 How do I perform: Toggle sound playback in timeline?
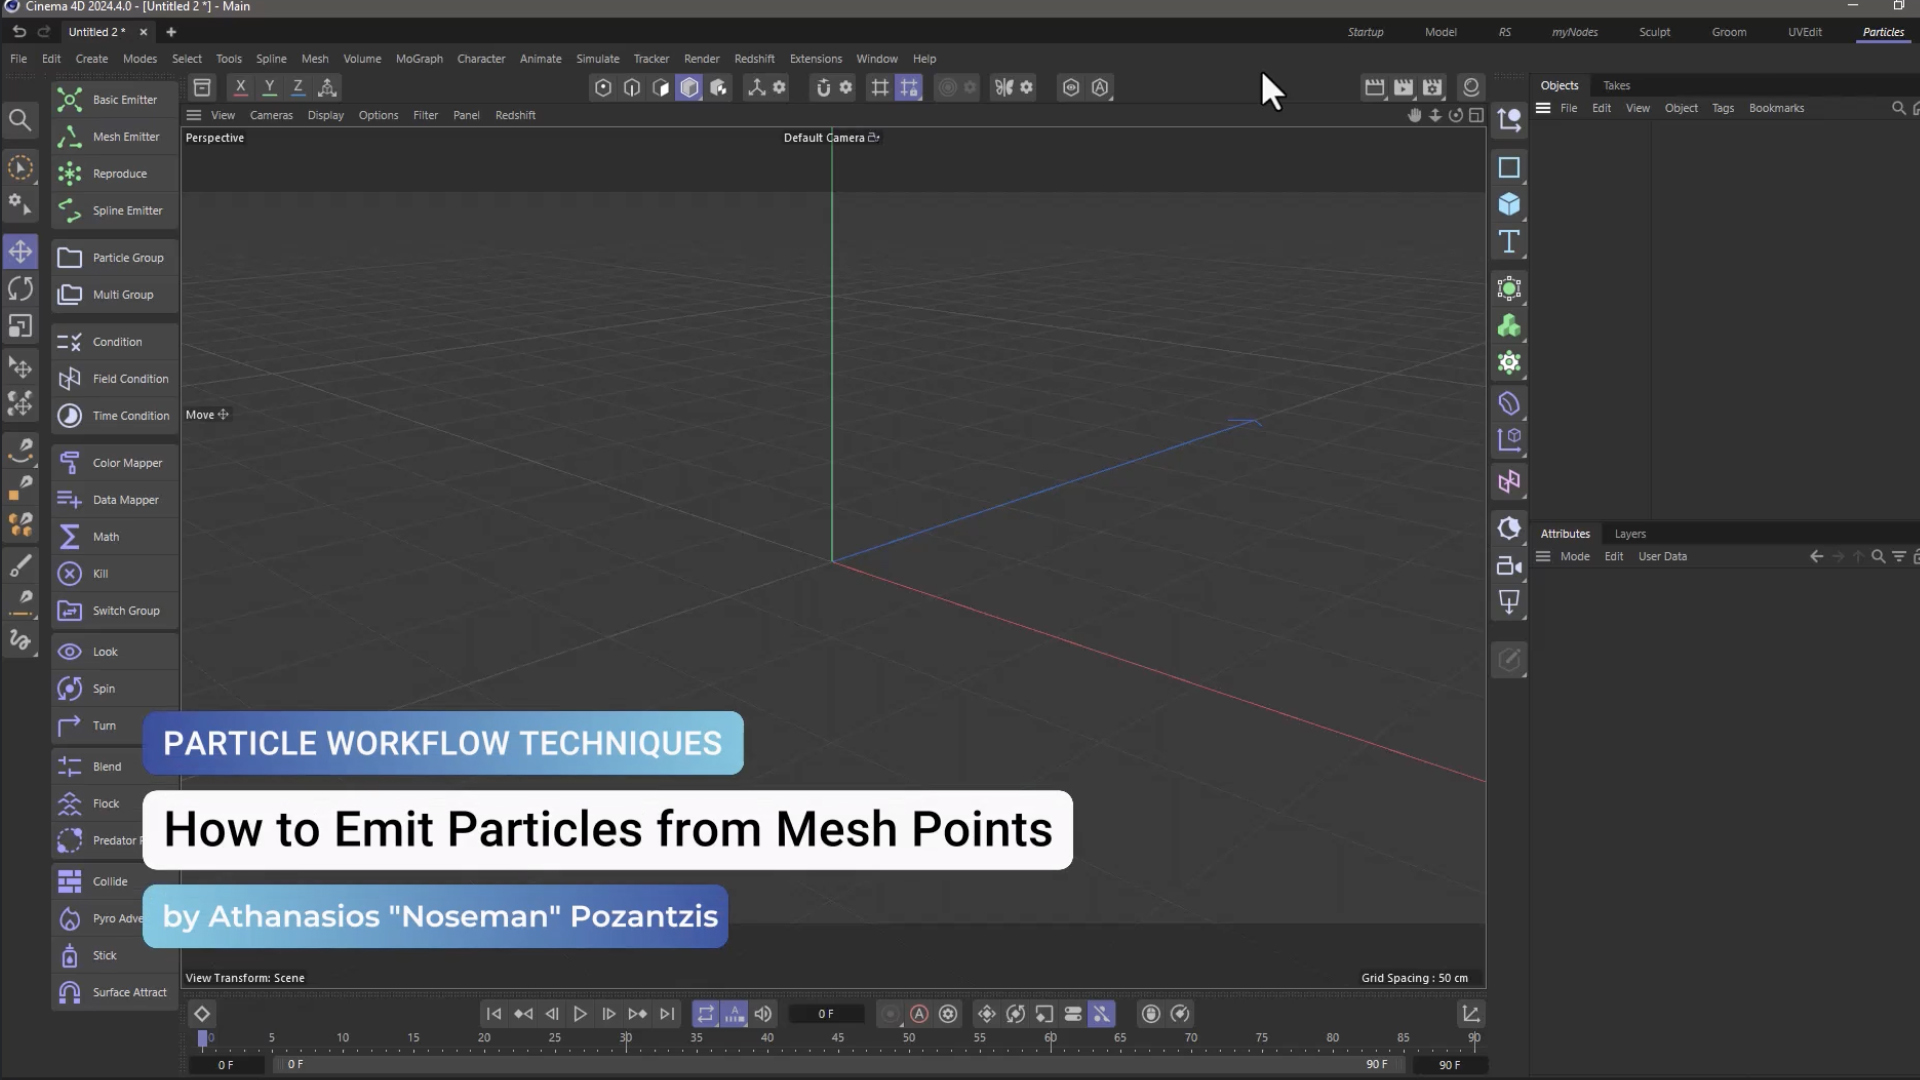click(x=763, y=1014)
